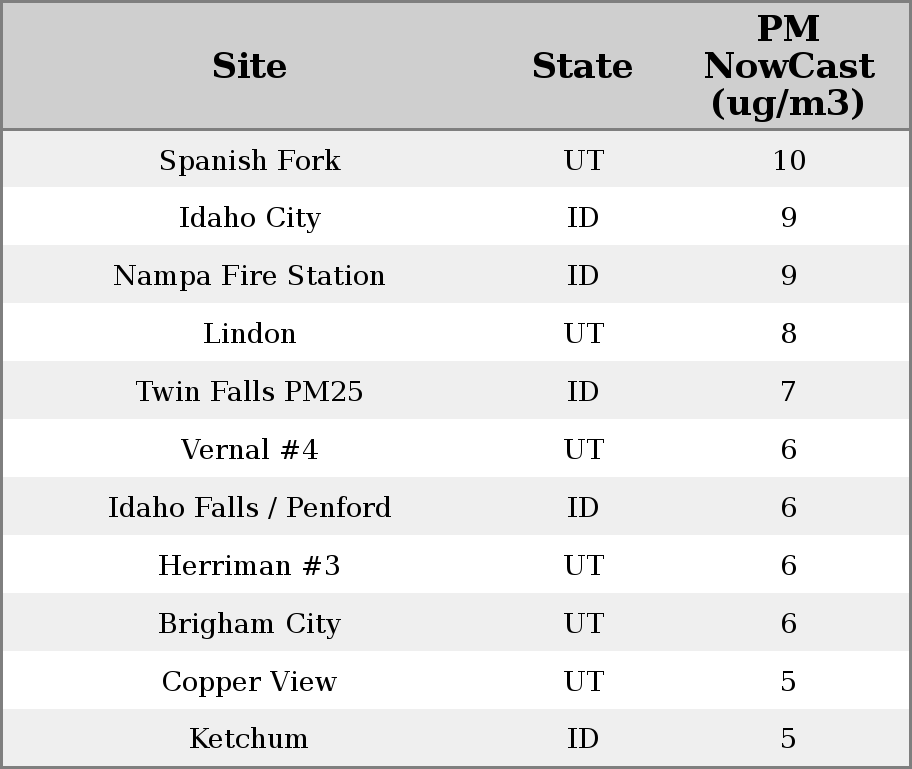Select the Spanish Fork site cell
Viewport: 912px width, 769px height.
[249, 161]
